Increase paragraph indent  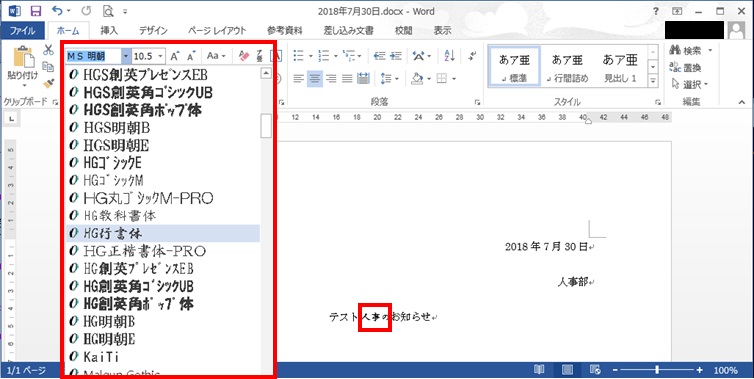396,56
